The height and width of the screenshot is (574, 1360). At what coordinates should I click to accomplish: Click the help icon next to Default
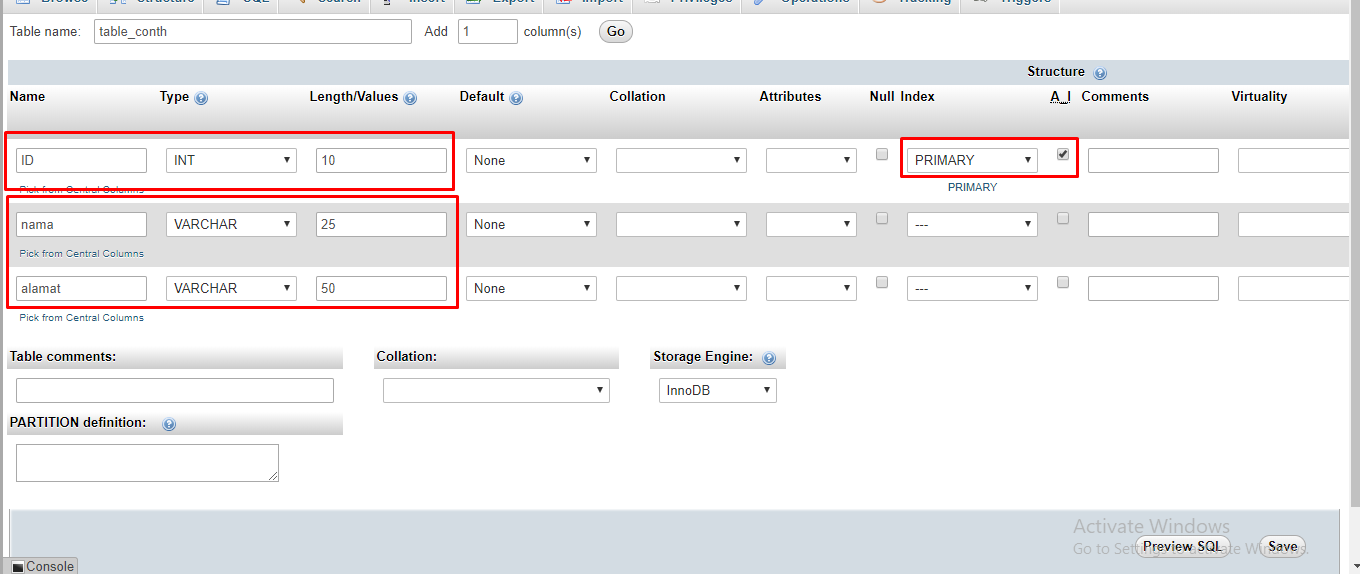click(516, 98)
